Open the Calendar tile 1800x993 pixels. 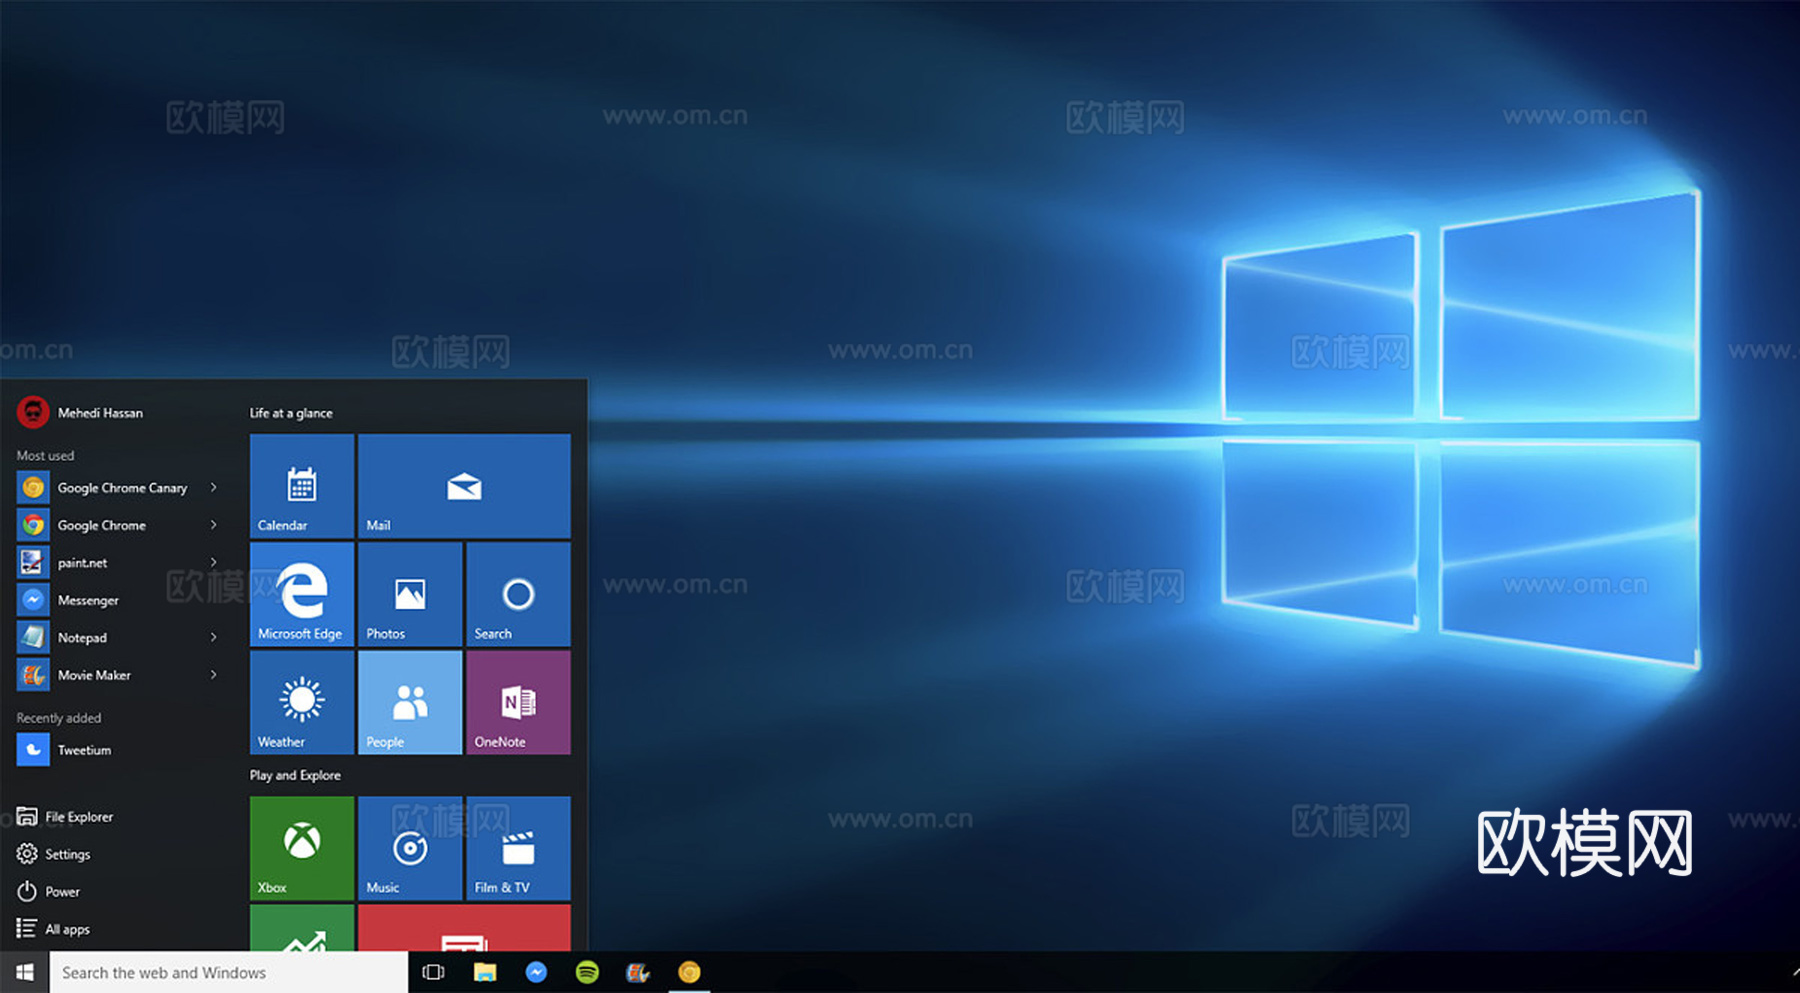click(301, 486)
